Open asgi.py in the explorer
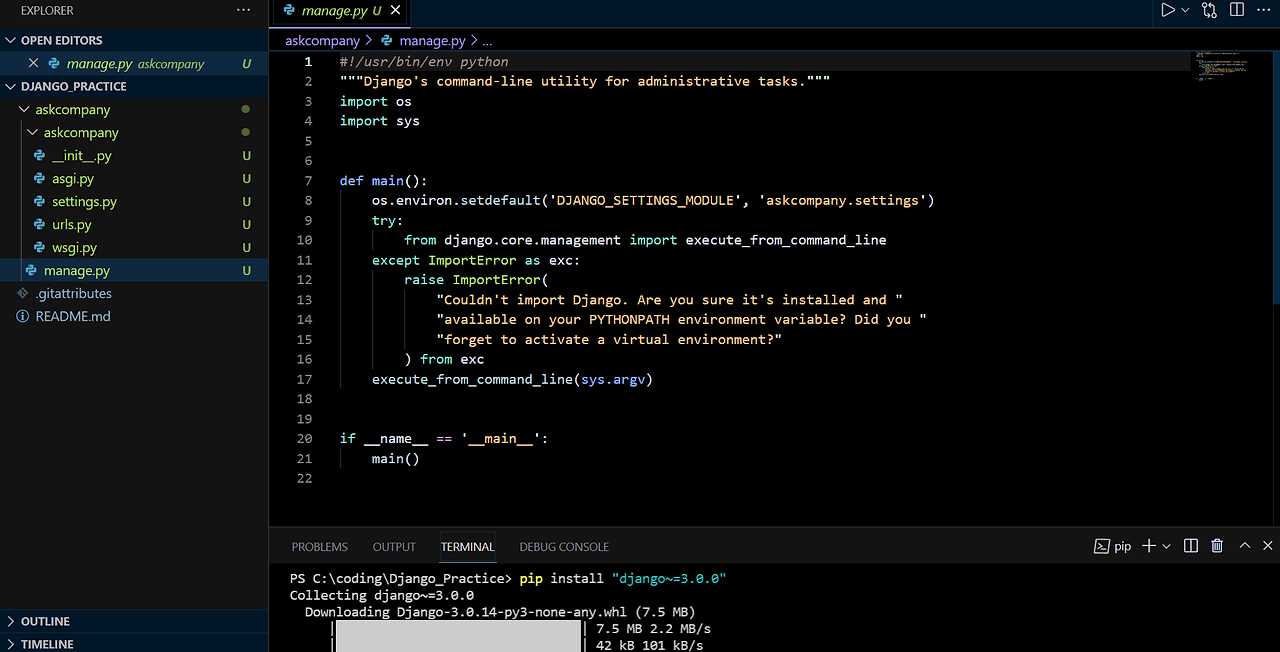 73,178
